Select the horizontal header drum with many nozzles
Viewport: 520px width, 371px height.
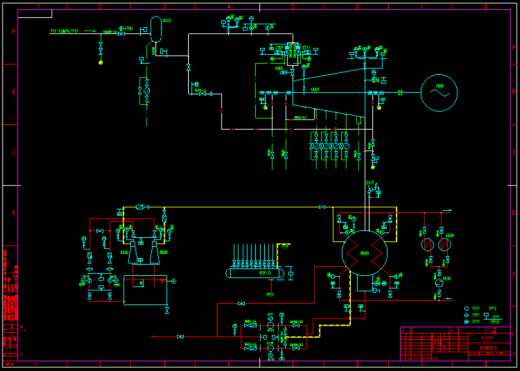click(x=255, y=273)
